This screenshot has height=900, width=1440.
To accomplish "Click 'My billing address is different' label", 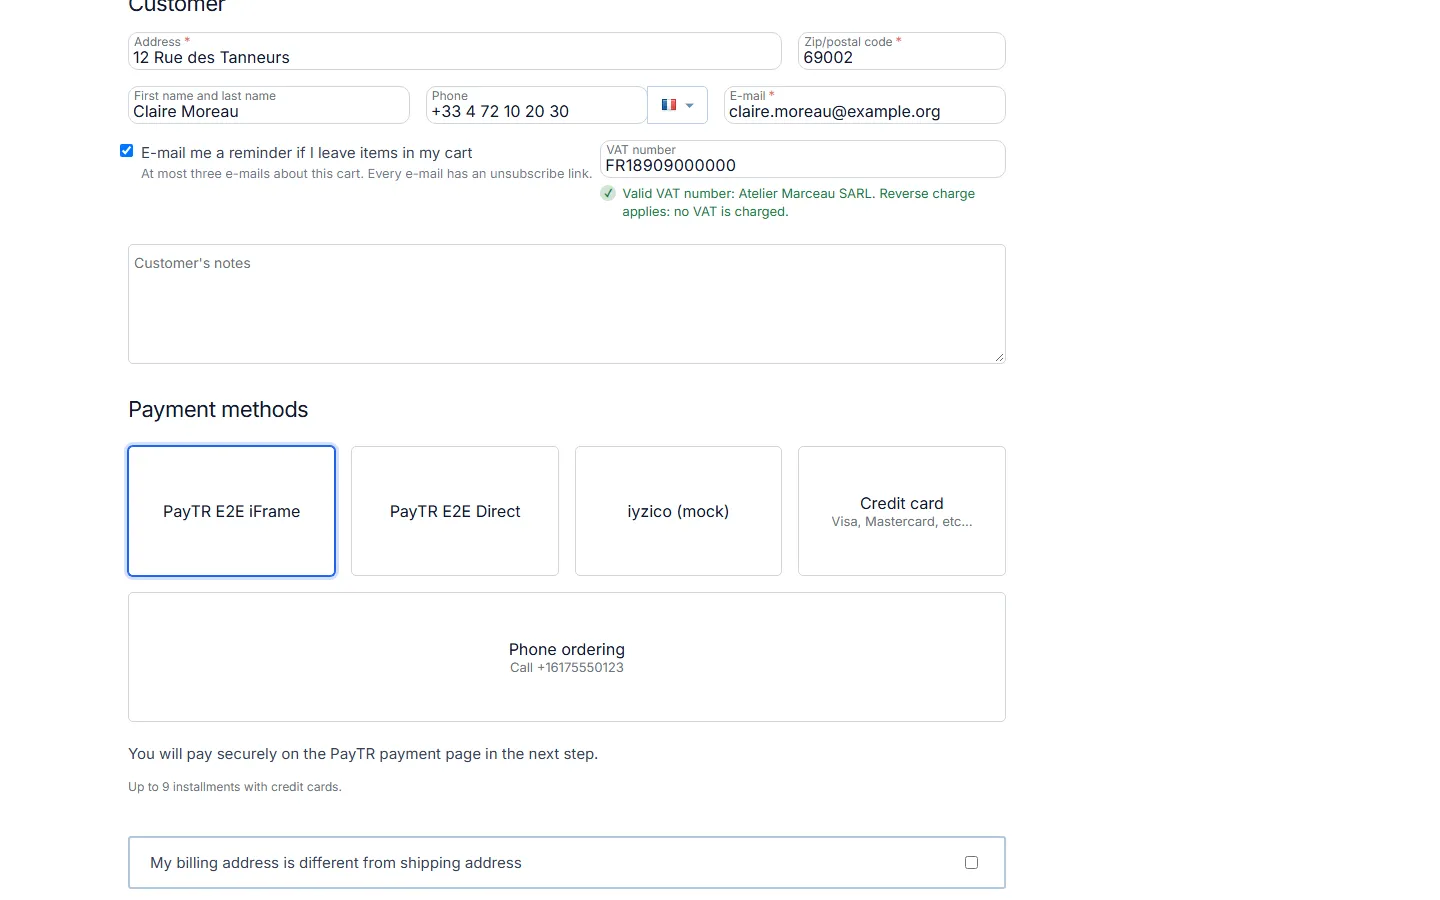I will [336, 863].
